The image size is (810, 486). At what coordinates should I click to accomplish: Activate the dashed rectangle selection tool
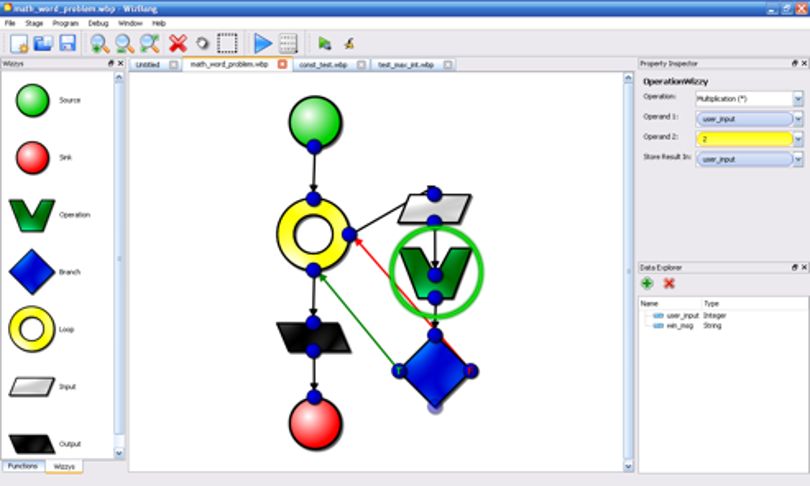(x=227, y=43)
